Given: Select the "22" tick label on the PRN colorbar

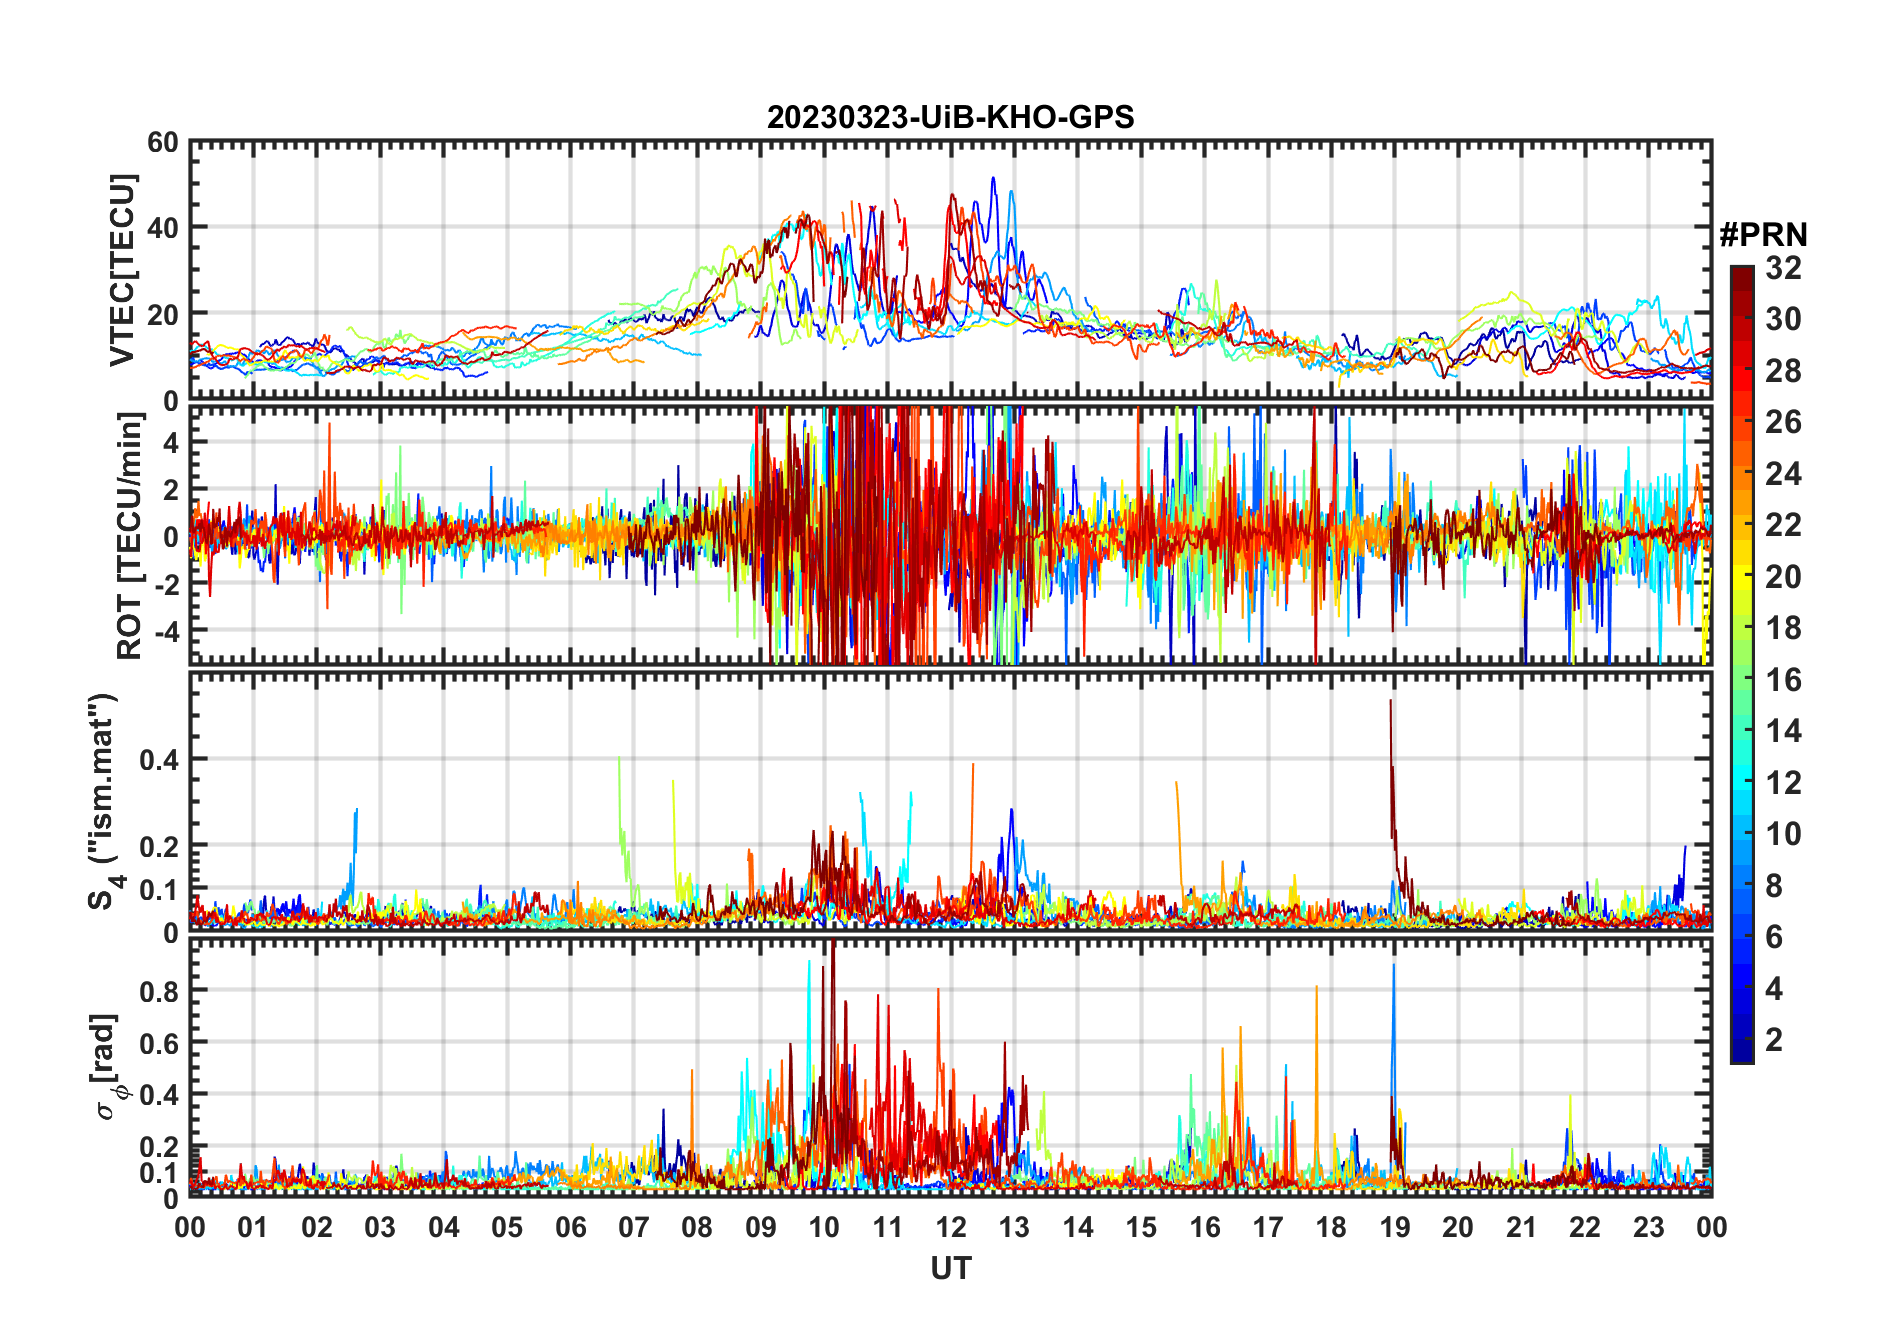Looking at the screenshot, I should 1784,525.
